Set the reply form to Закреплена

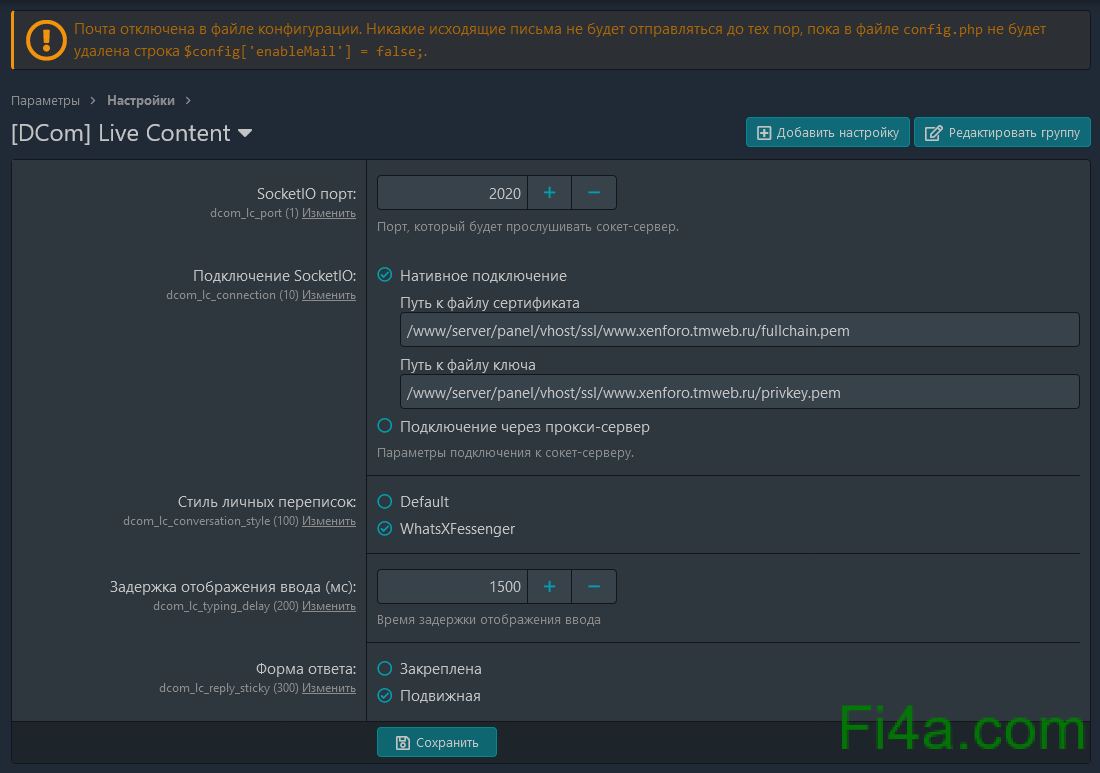tap(385, 669)
